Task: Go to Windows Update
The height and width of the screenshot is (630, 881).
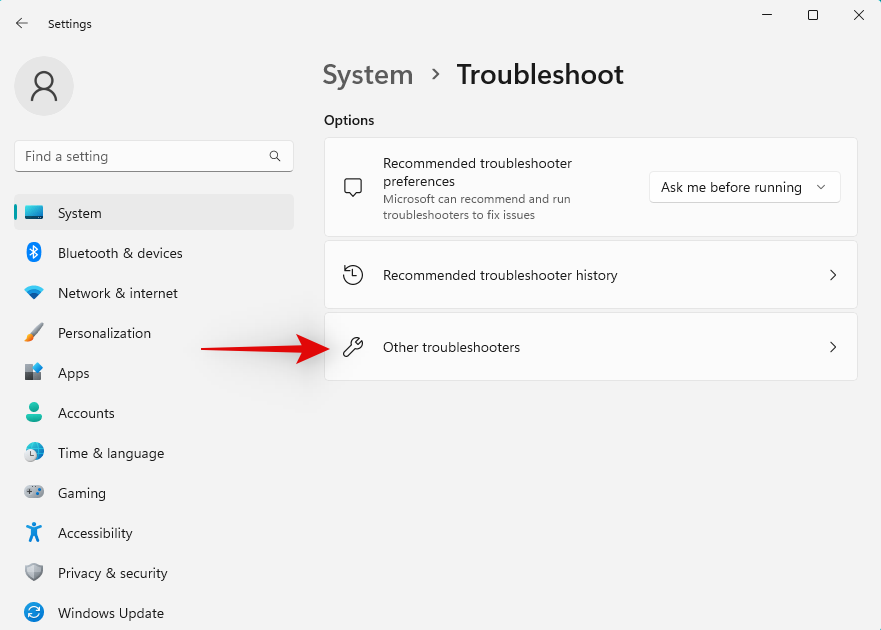Action: (153, 612)
